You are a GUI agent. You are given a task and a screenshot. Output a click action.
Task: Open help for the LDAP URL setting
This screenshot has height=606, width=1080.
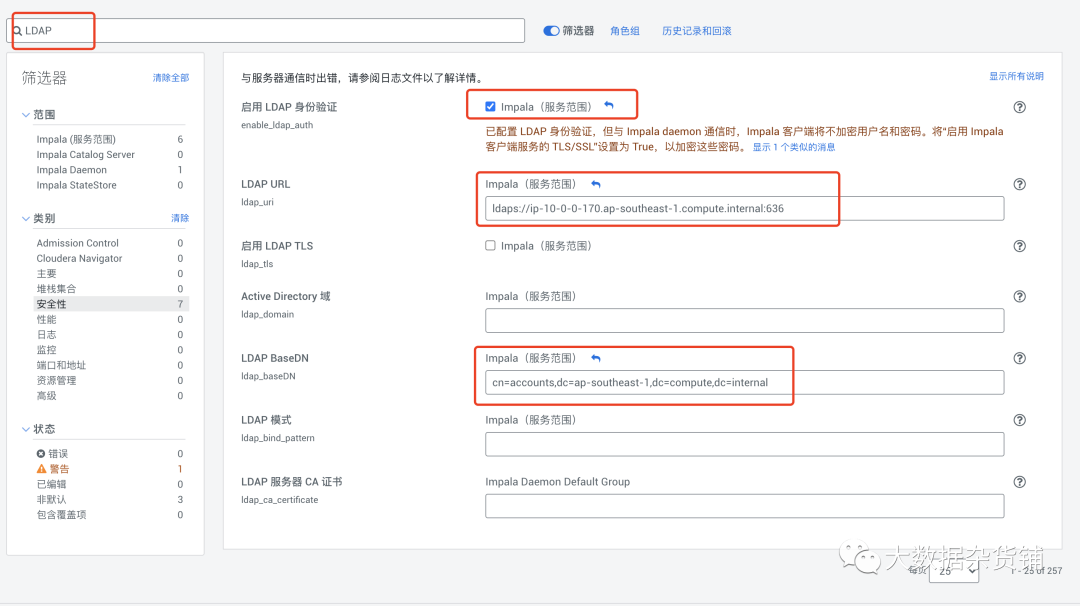[x=1019, y=184]
